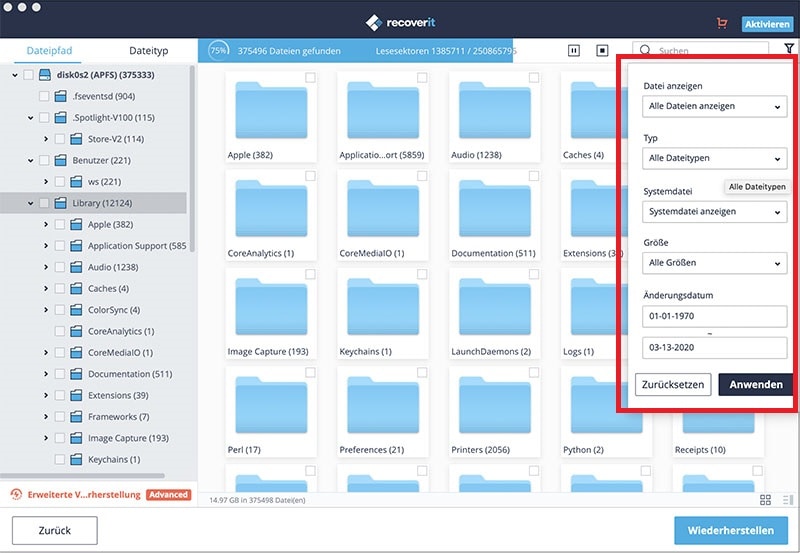
Task: Click the search magnifier icon
Action: 645,50
